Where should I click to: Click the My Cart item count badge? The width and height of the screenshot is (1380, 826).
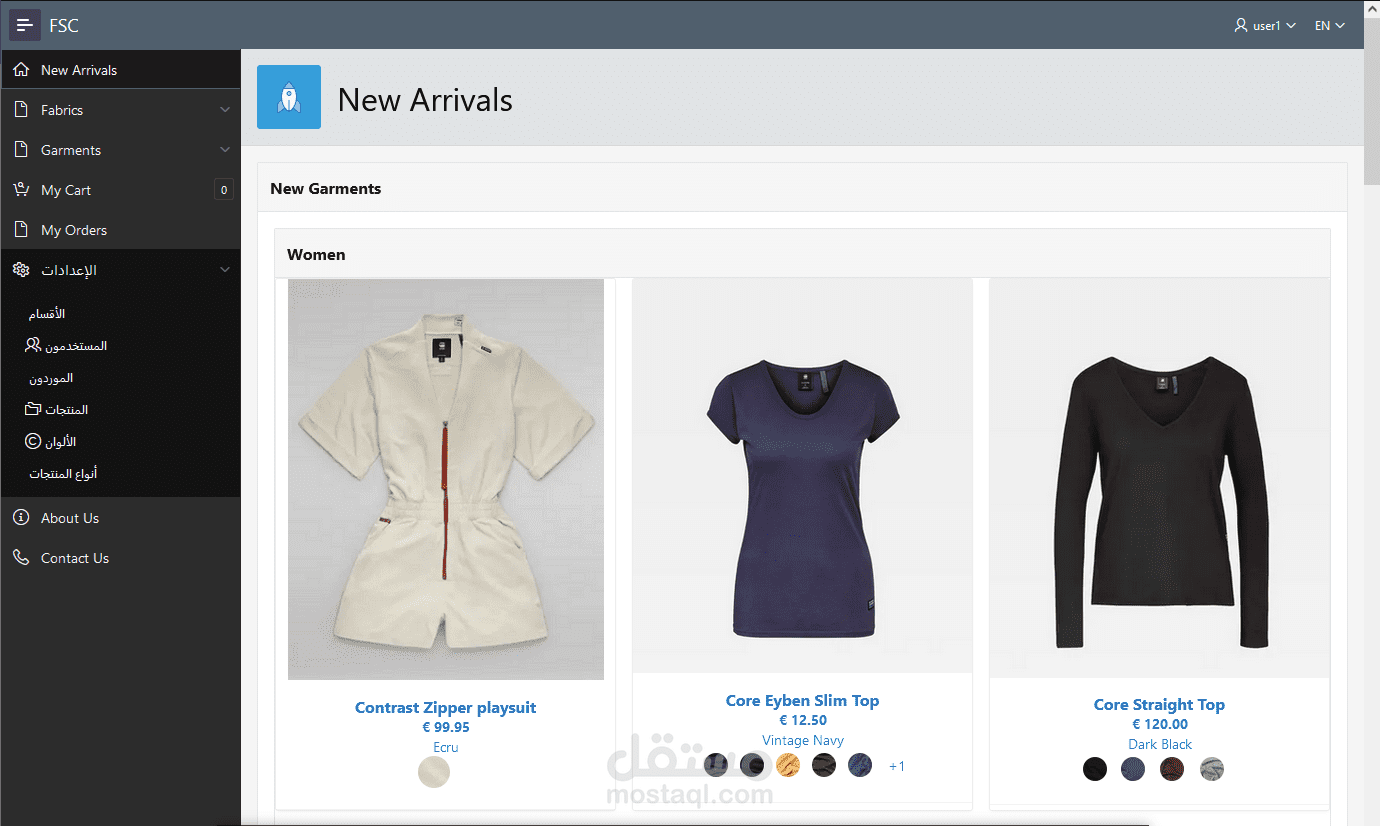224,190
